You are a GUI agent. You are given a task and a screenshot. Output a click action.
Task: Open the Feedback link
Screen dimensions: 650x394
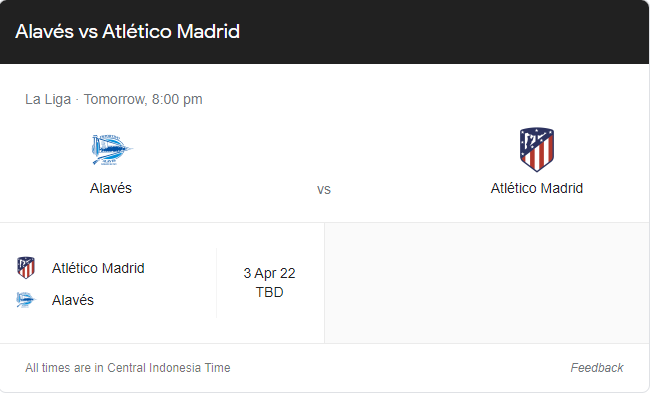[597, 367]
